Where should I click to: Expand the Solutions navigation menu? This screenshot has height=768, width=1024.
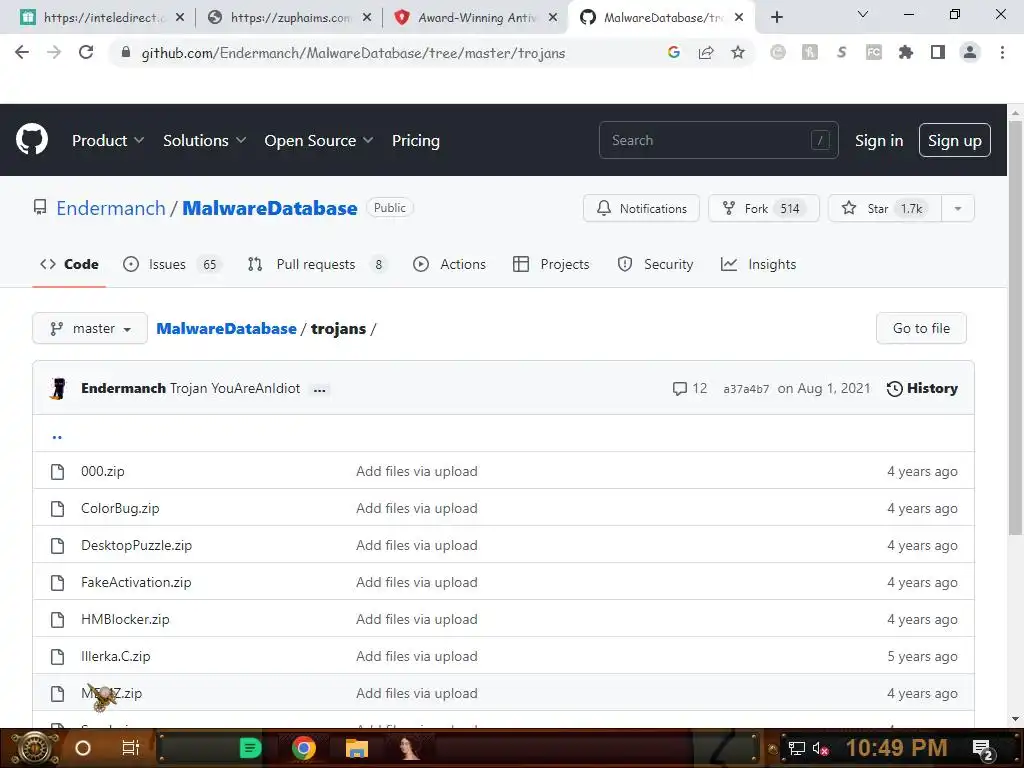tap(204, 140)
